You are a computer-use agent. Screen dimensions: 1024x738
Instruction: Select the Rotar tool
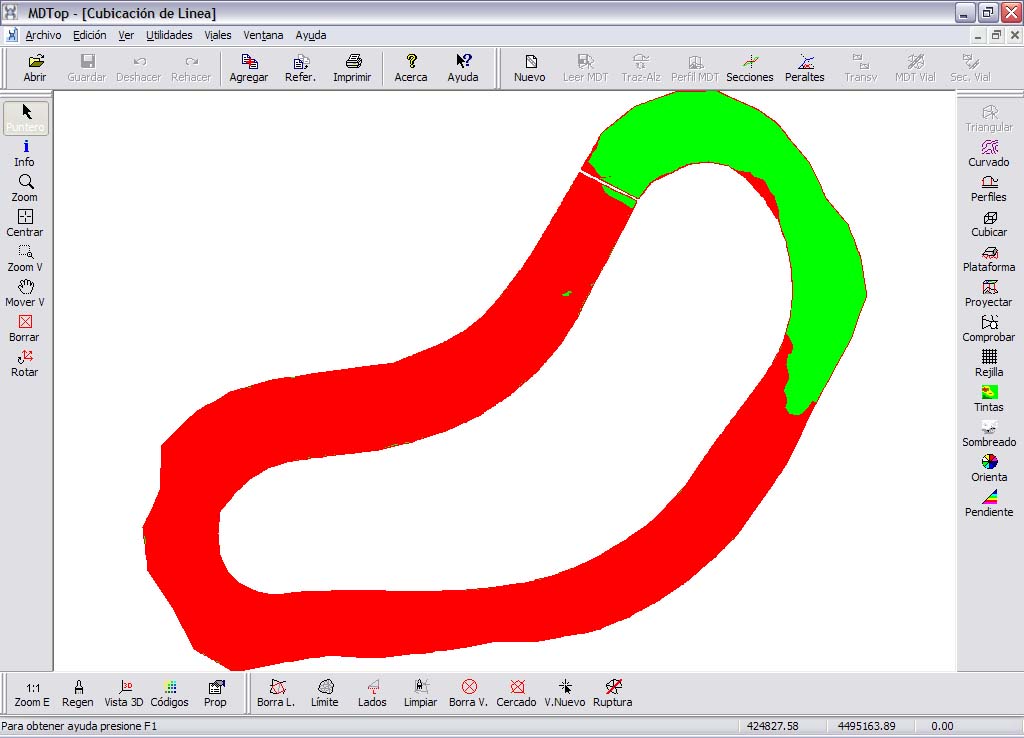[x=25, y=364]
